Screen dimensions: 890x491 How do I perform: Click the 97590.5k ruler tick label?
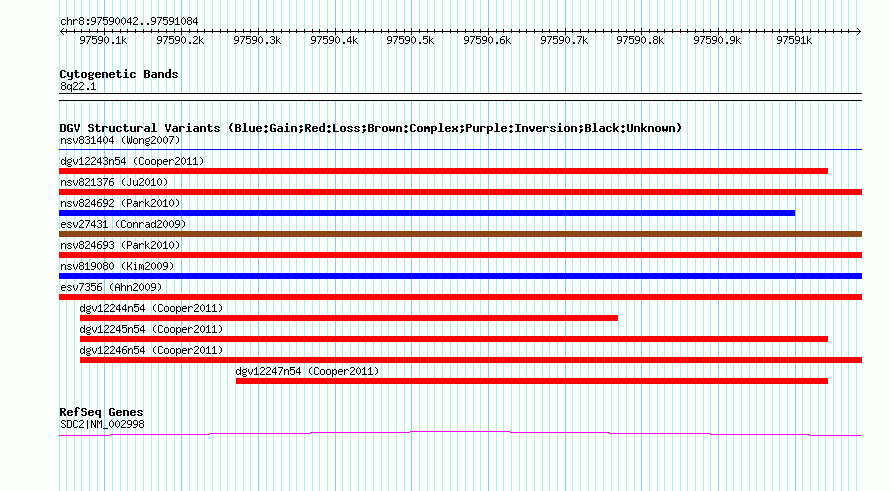click(x=410, y=40)
